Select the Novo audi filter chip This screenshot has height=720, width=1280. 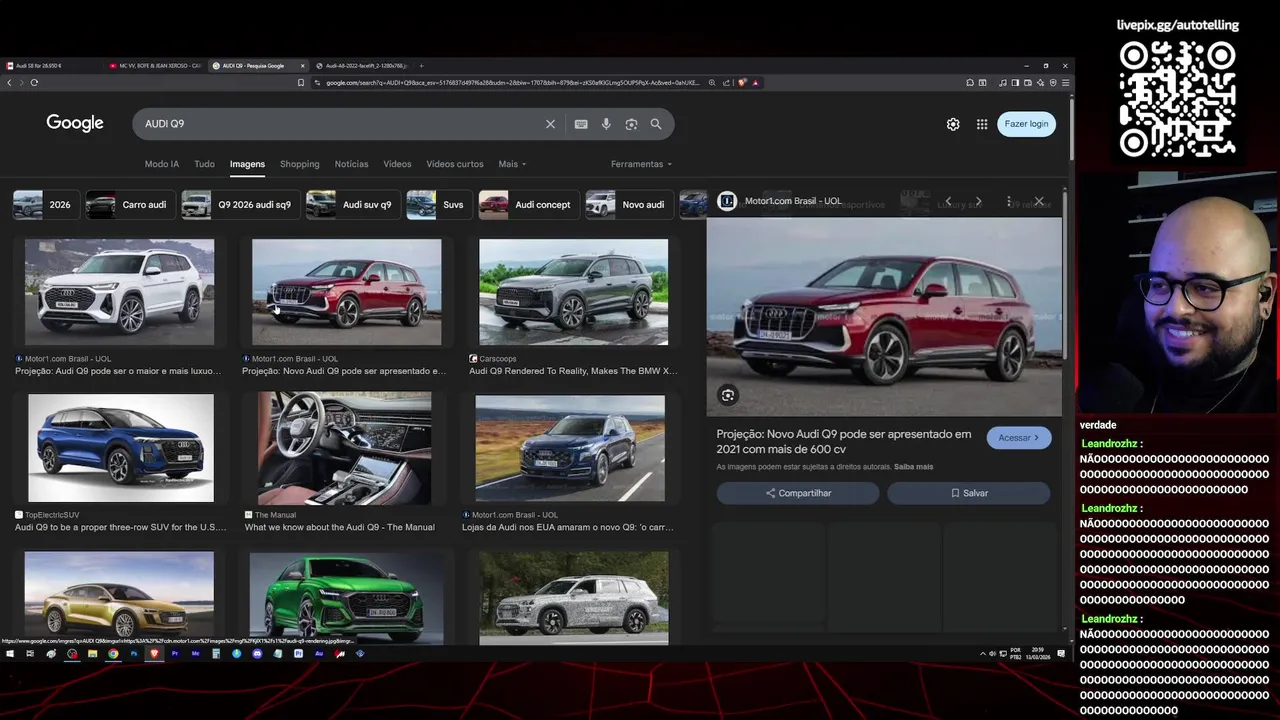point(627,205)
